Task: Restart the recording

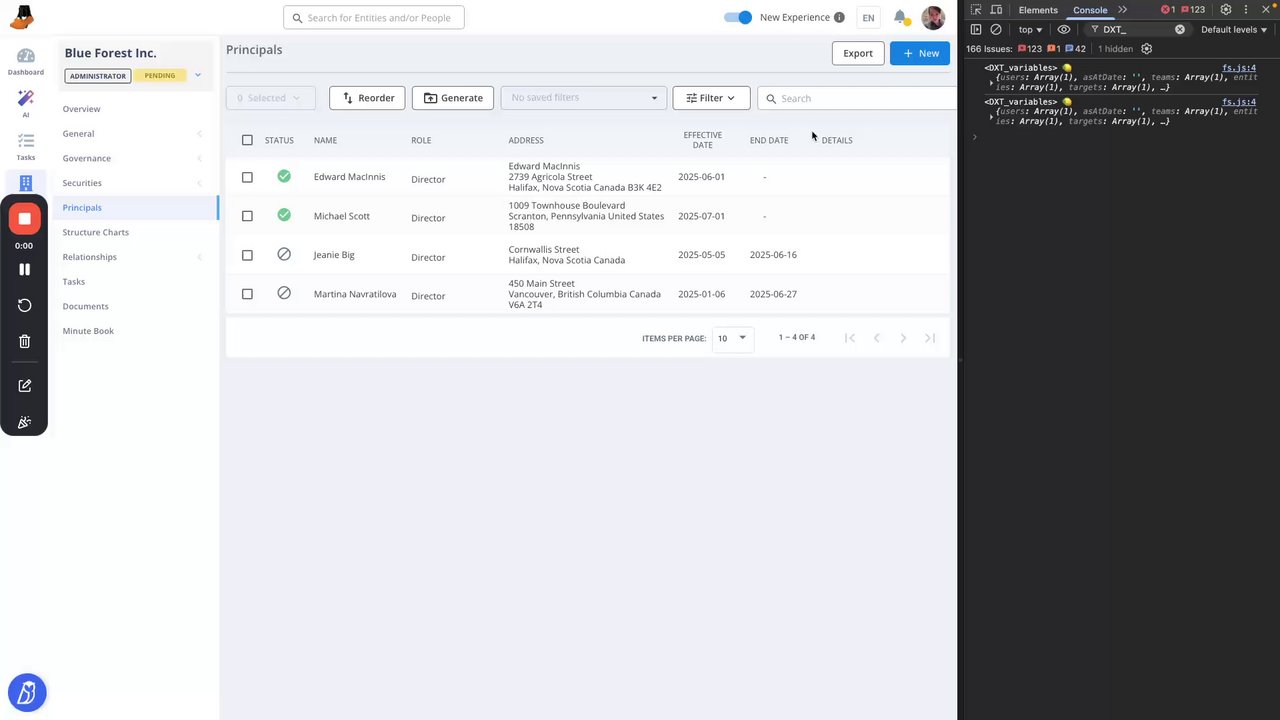Action: (x=25, y=305)
